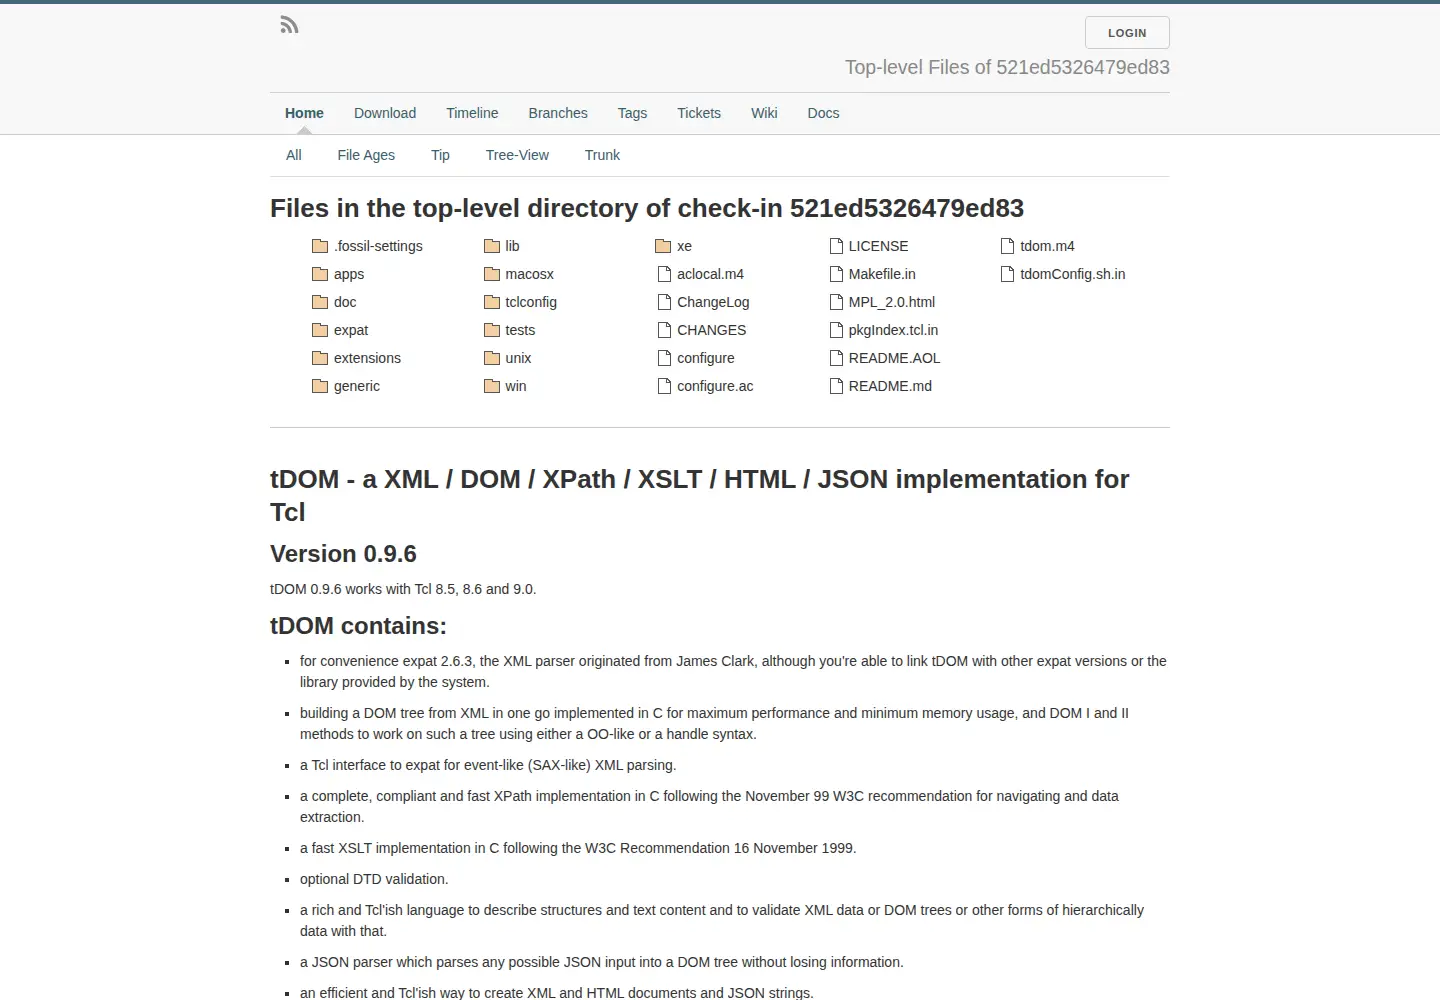Image resolution: width=1440 pixels, height=1000 pixels.
Task: Open the Docs tab
Action: point(823,113)
